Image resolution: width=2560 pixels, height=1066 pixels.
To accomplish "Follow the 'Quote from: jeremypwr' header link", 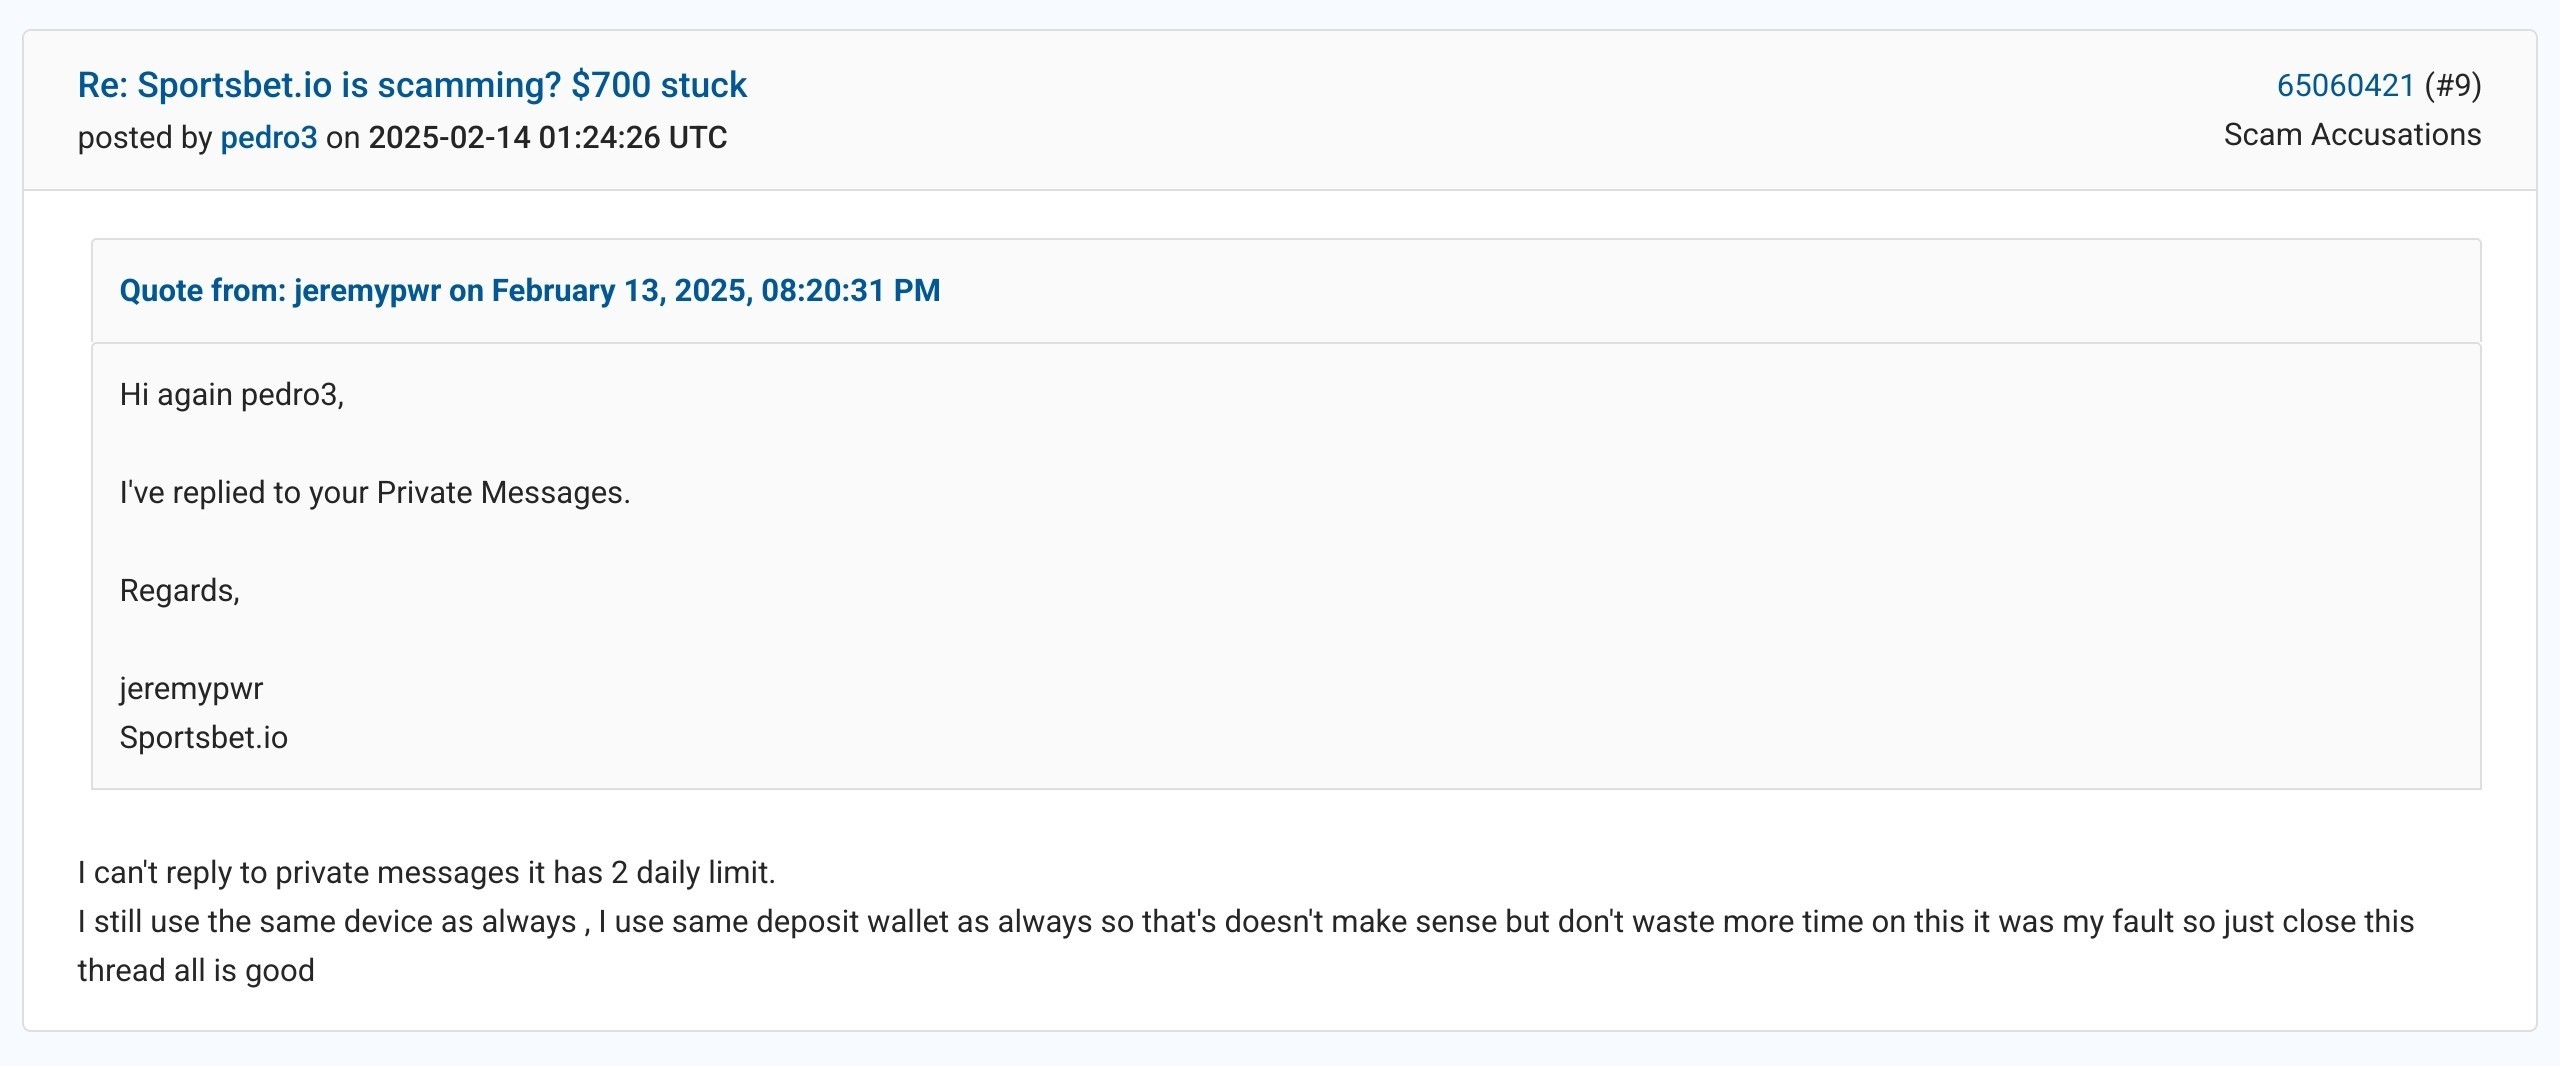I will 530,291.
